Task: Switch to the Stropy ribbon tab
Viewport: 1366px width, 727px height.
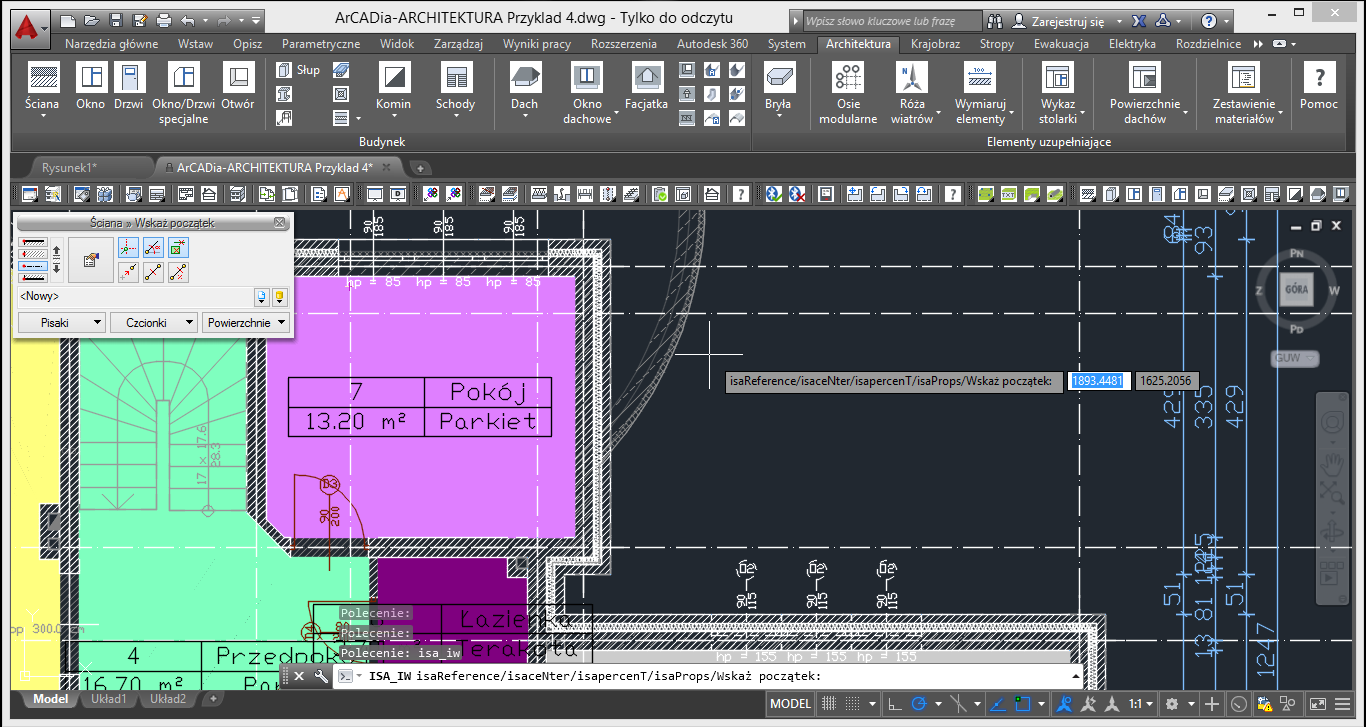Action: click(996, 44)
